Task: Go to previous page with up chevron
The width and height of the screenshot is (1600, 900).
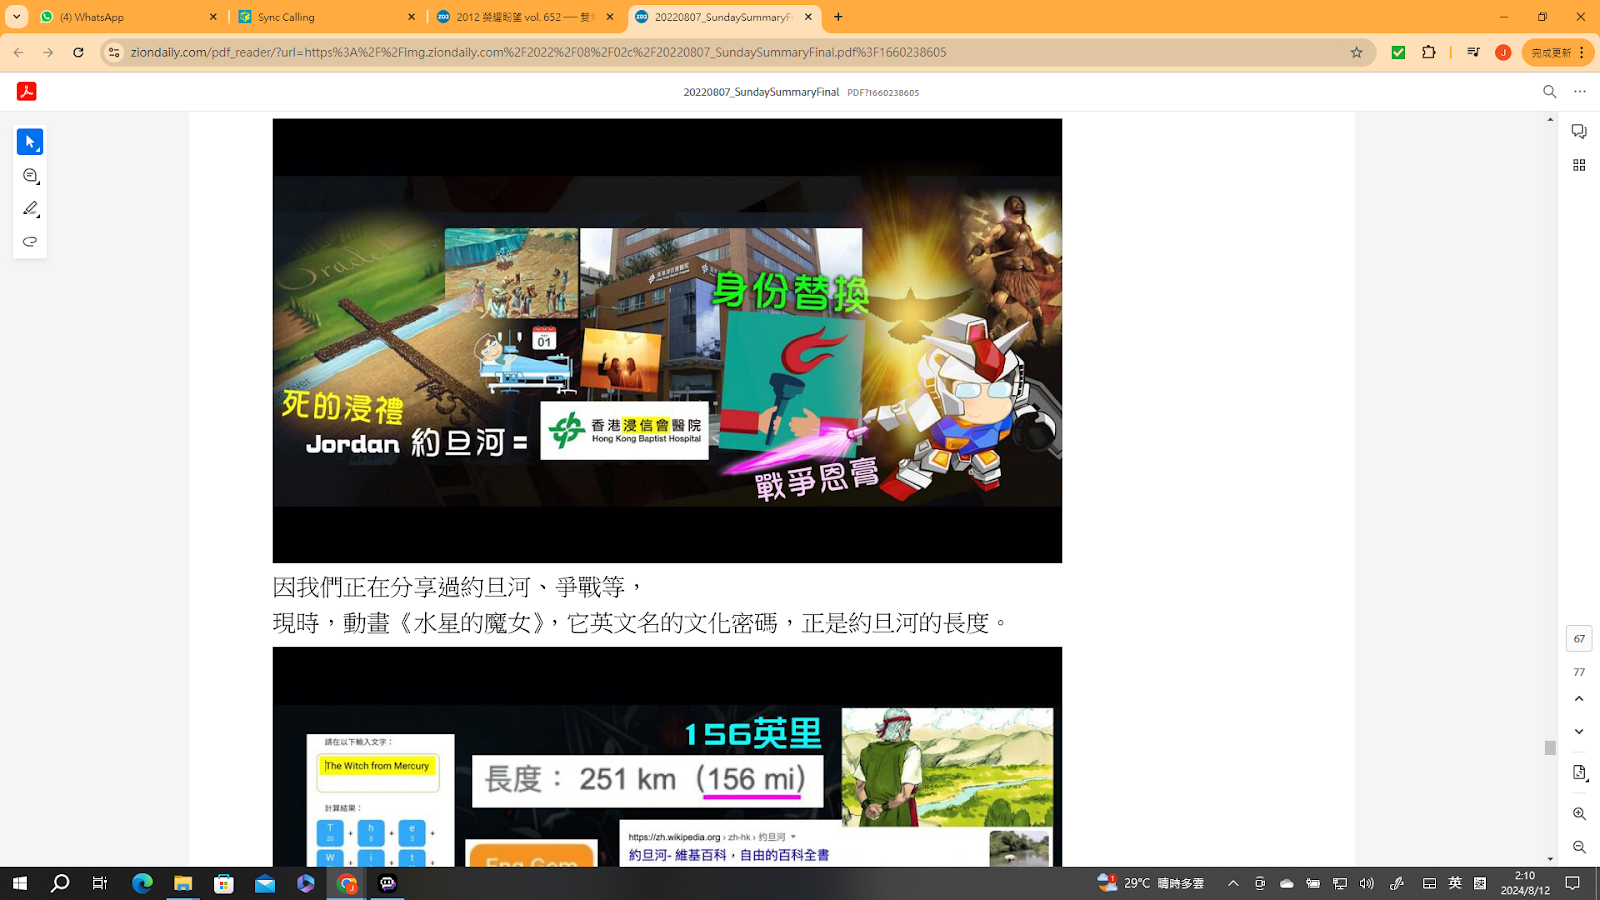Action: pos(1579,699)
